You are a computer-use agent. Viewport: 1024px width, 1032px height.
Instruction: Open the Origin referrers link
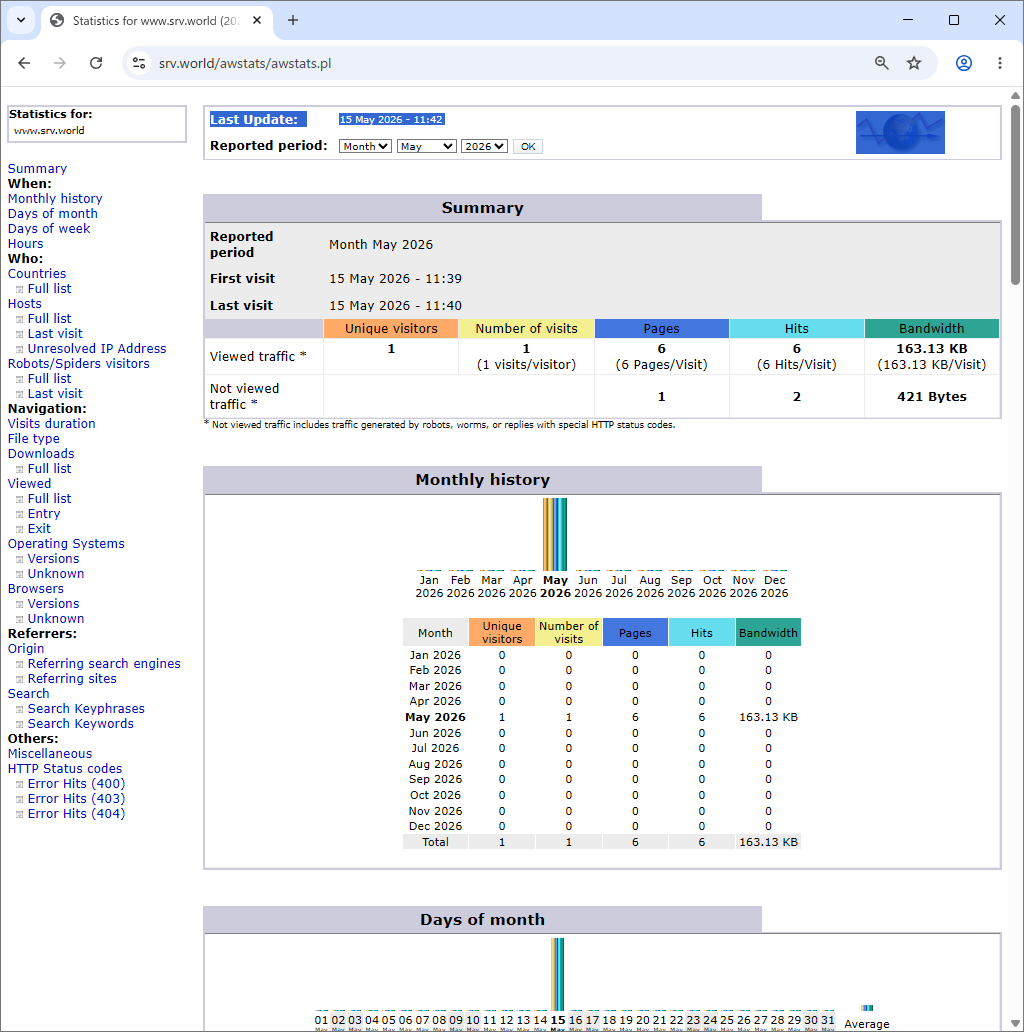[26, 648]
